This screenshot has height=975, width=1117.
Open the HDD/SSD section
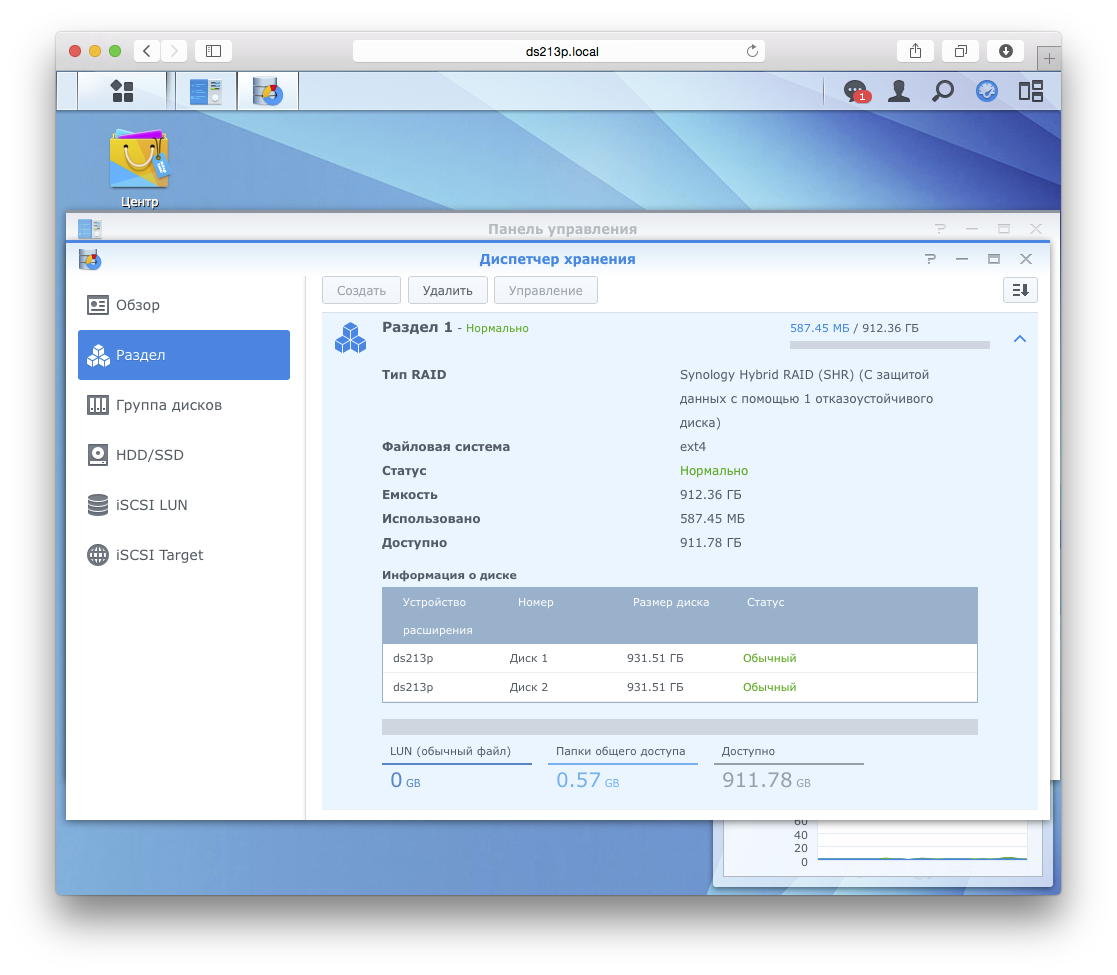(184, 454)
